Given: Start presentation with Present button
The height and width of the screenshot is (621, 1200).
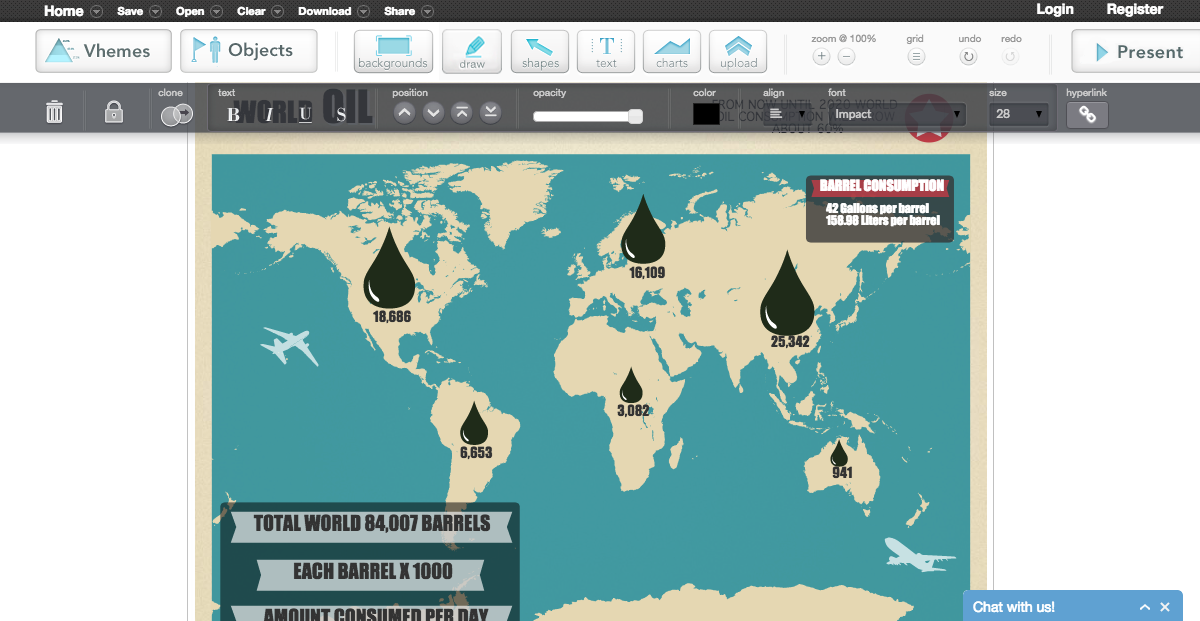Looking at the screenshot, I should 1136,51.
